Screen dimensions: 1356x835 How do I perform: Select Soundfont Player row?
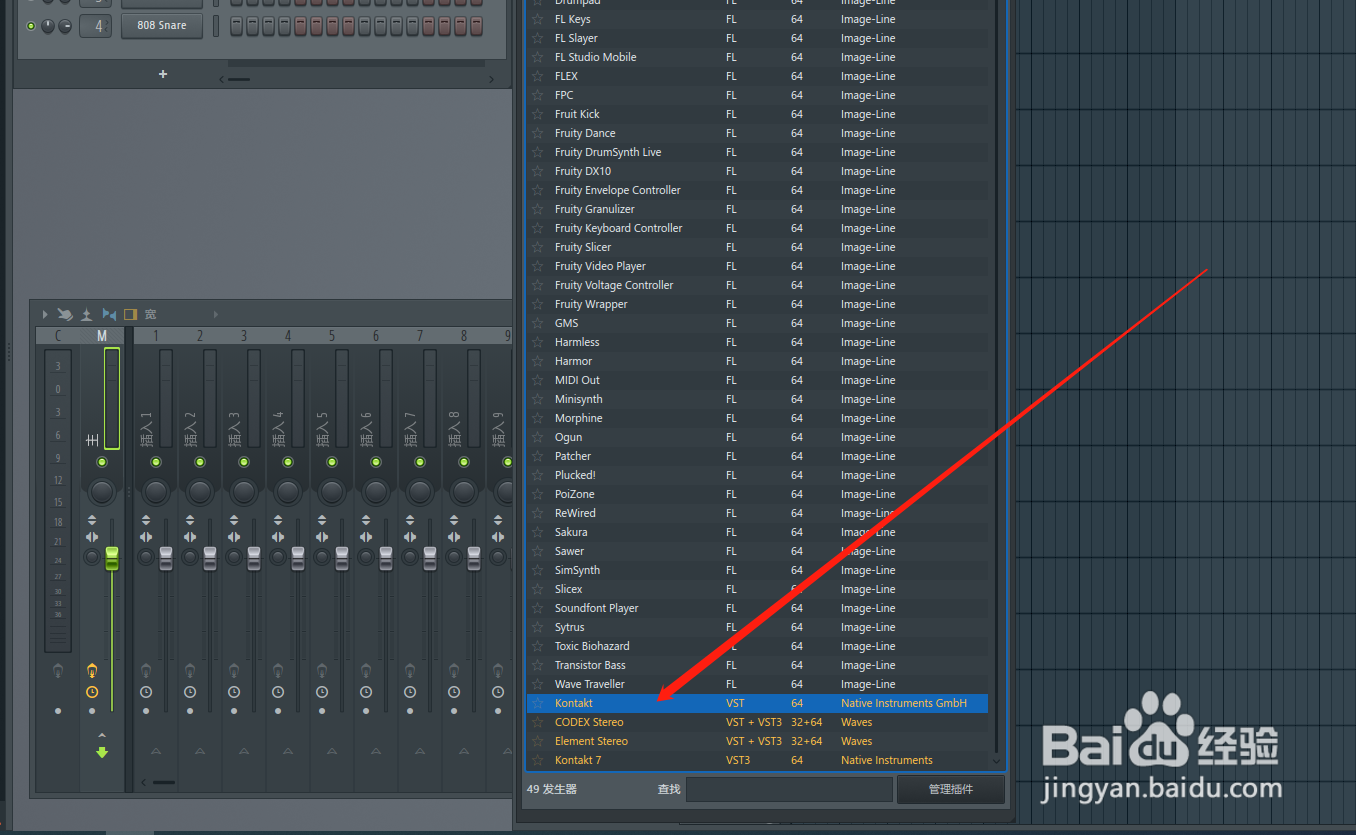click(757, 608)
